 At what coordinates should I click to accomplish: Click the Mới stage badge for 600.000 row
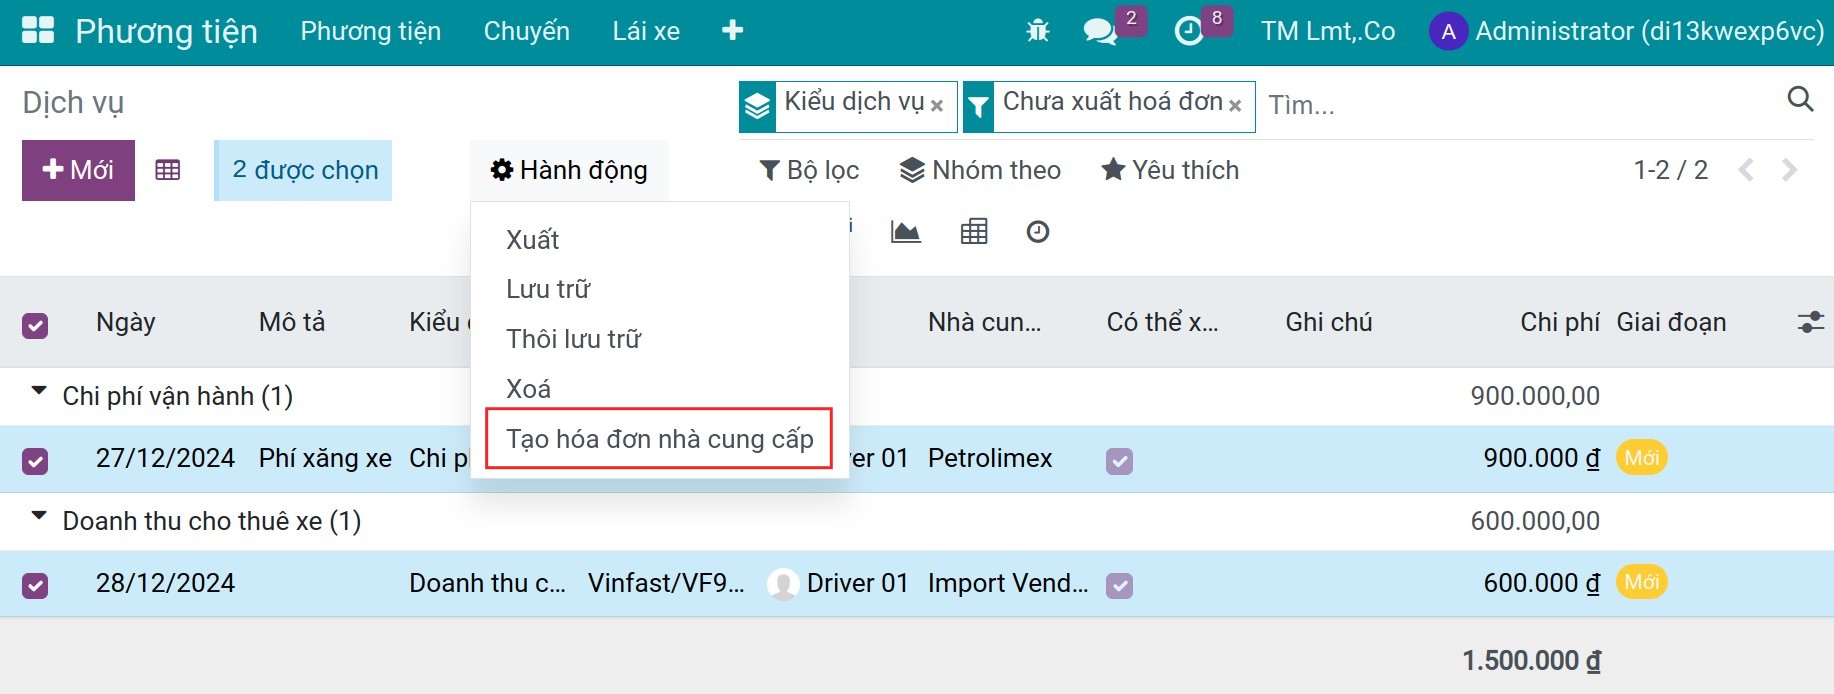[x=1641, y=582]
